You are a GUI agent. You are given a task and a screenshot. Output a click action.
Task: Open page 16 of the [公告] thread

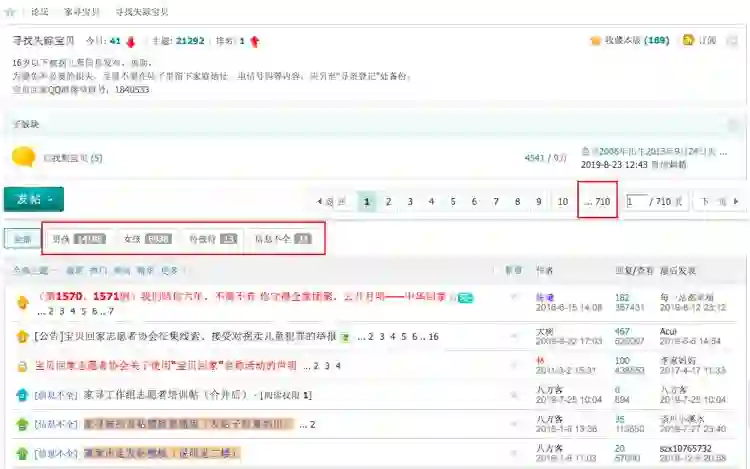click(x=433, y=337)
